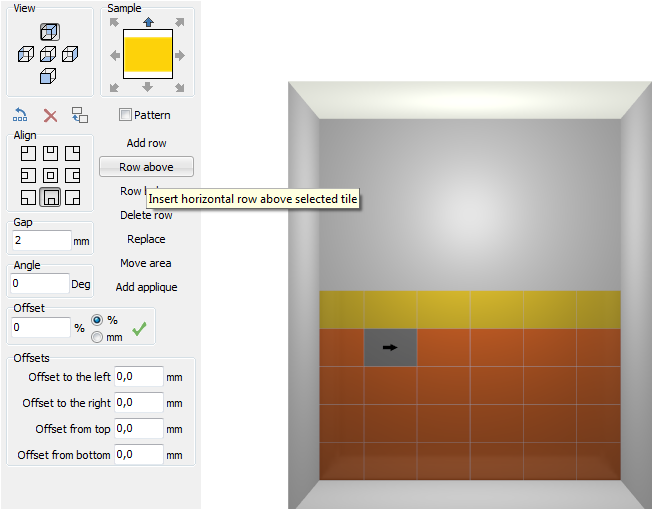This screenshot has height=509, width=654.
Task: Click the blue undo arrow icon
Action: coord(20,115)
